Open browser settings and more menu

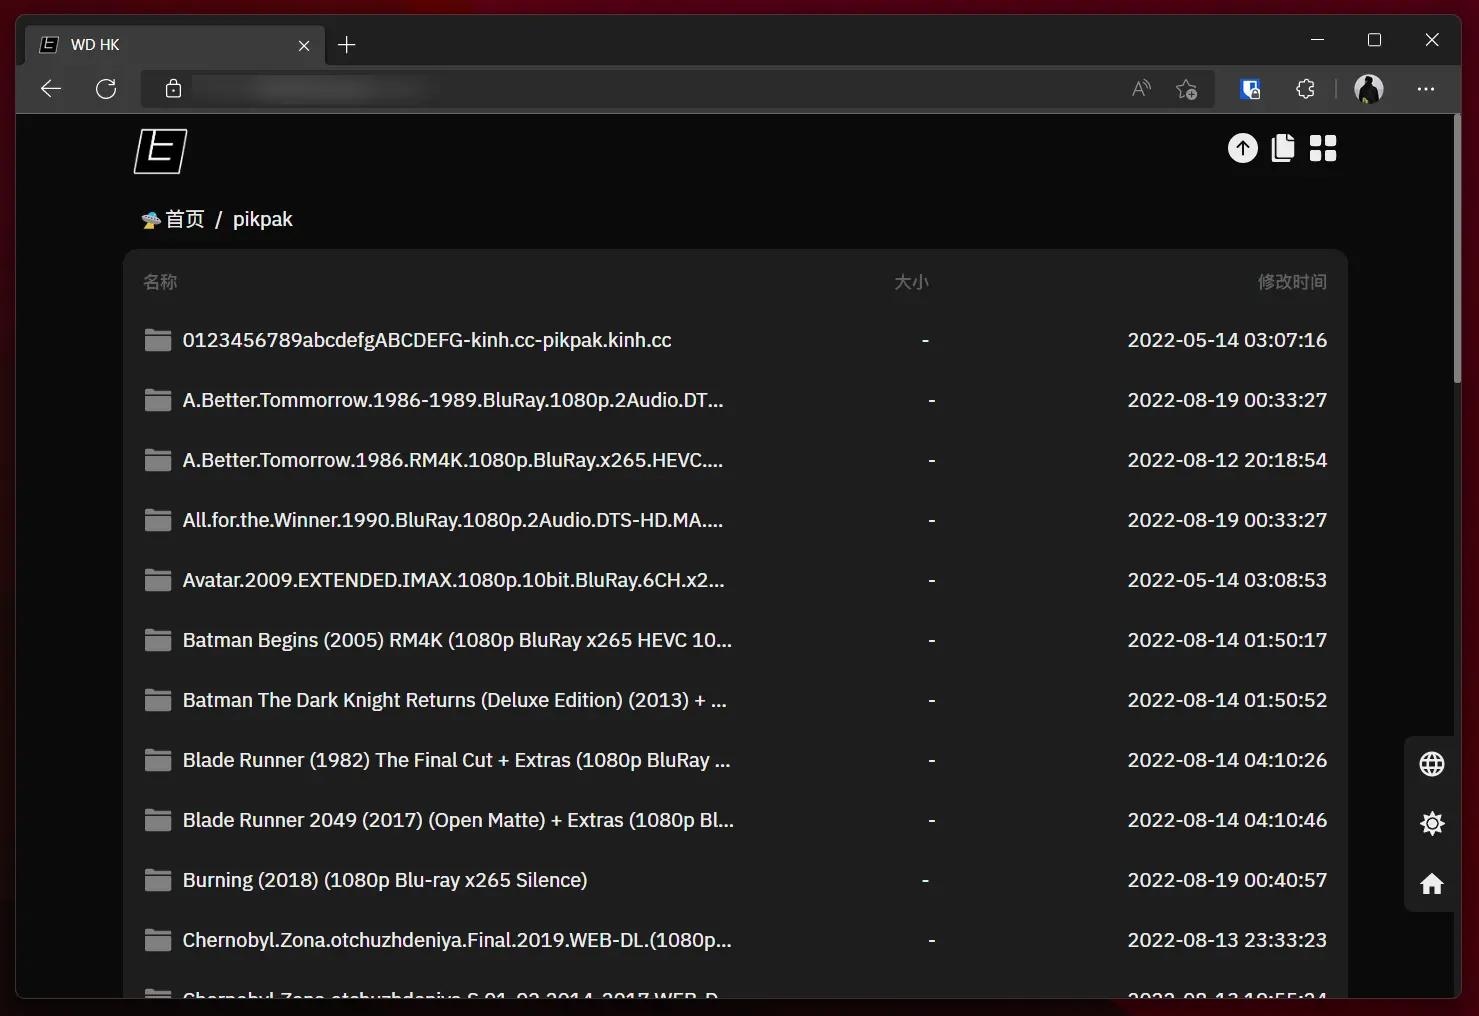click(x=1425, y=89)
